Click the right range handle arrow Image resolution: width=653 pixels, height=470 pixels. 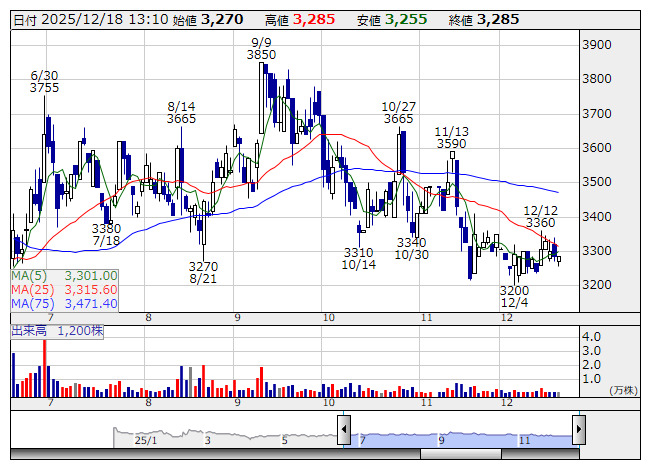579,429
